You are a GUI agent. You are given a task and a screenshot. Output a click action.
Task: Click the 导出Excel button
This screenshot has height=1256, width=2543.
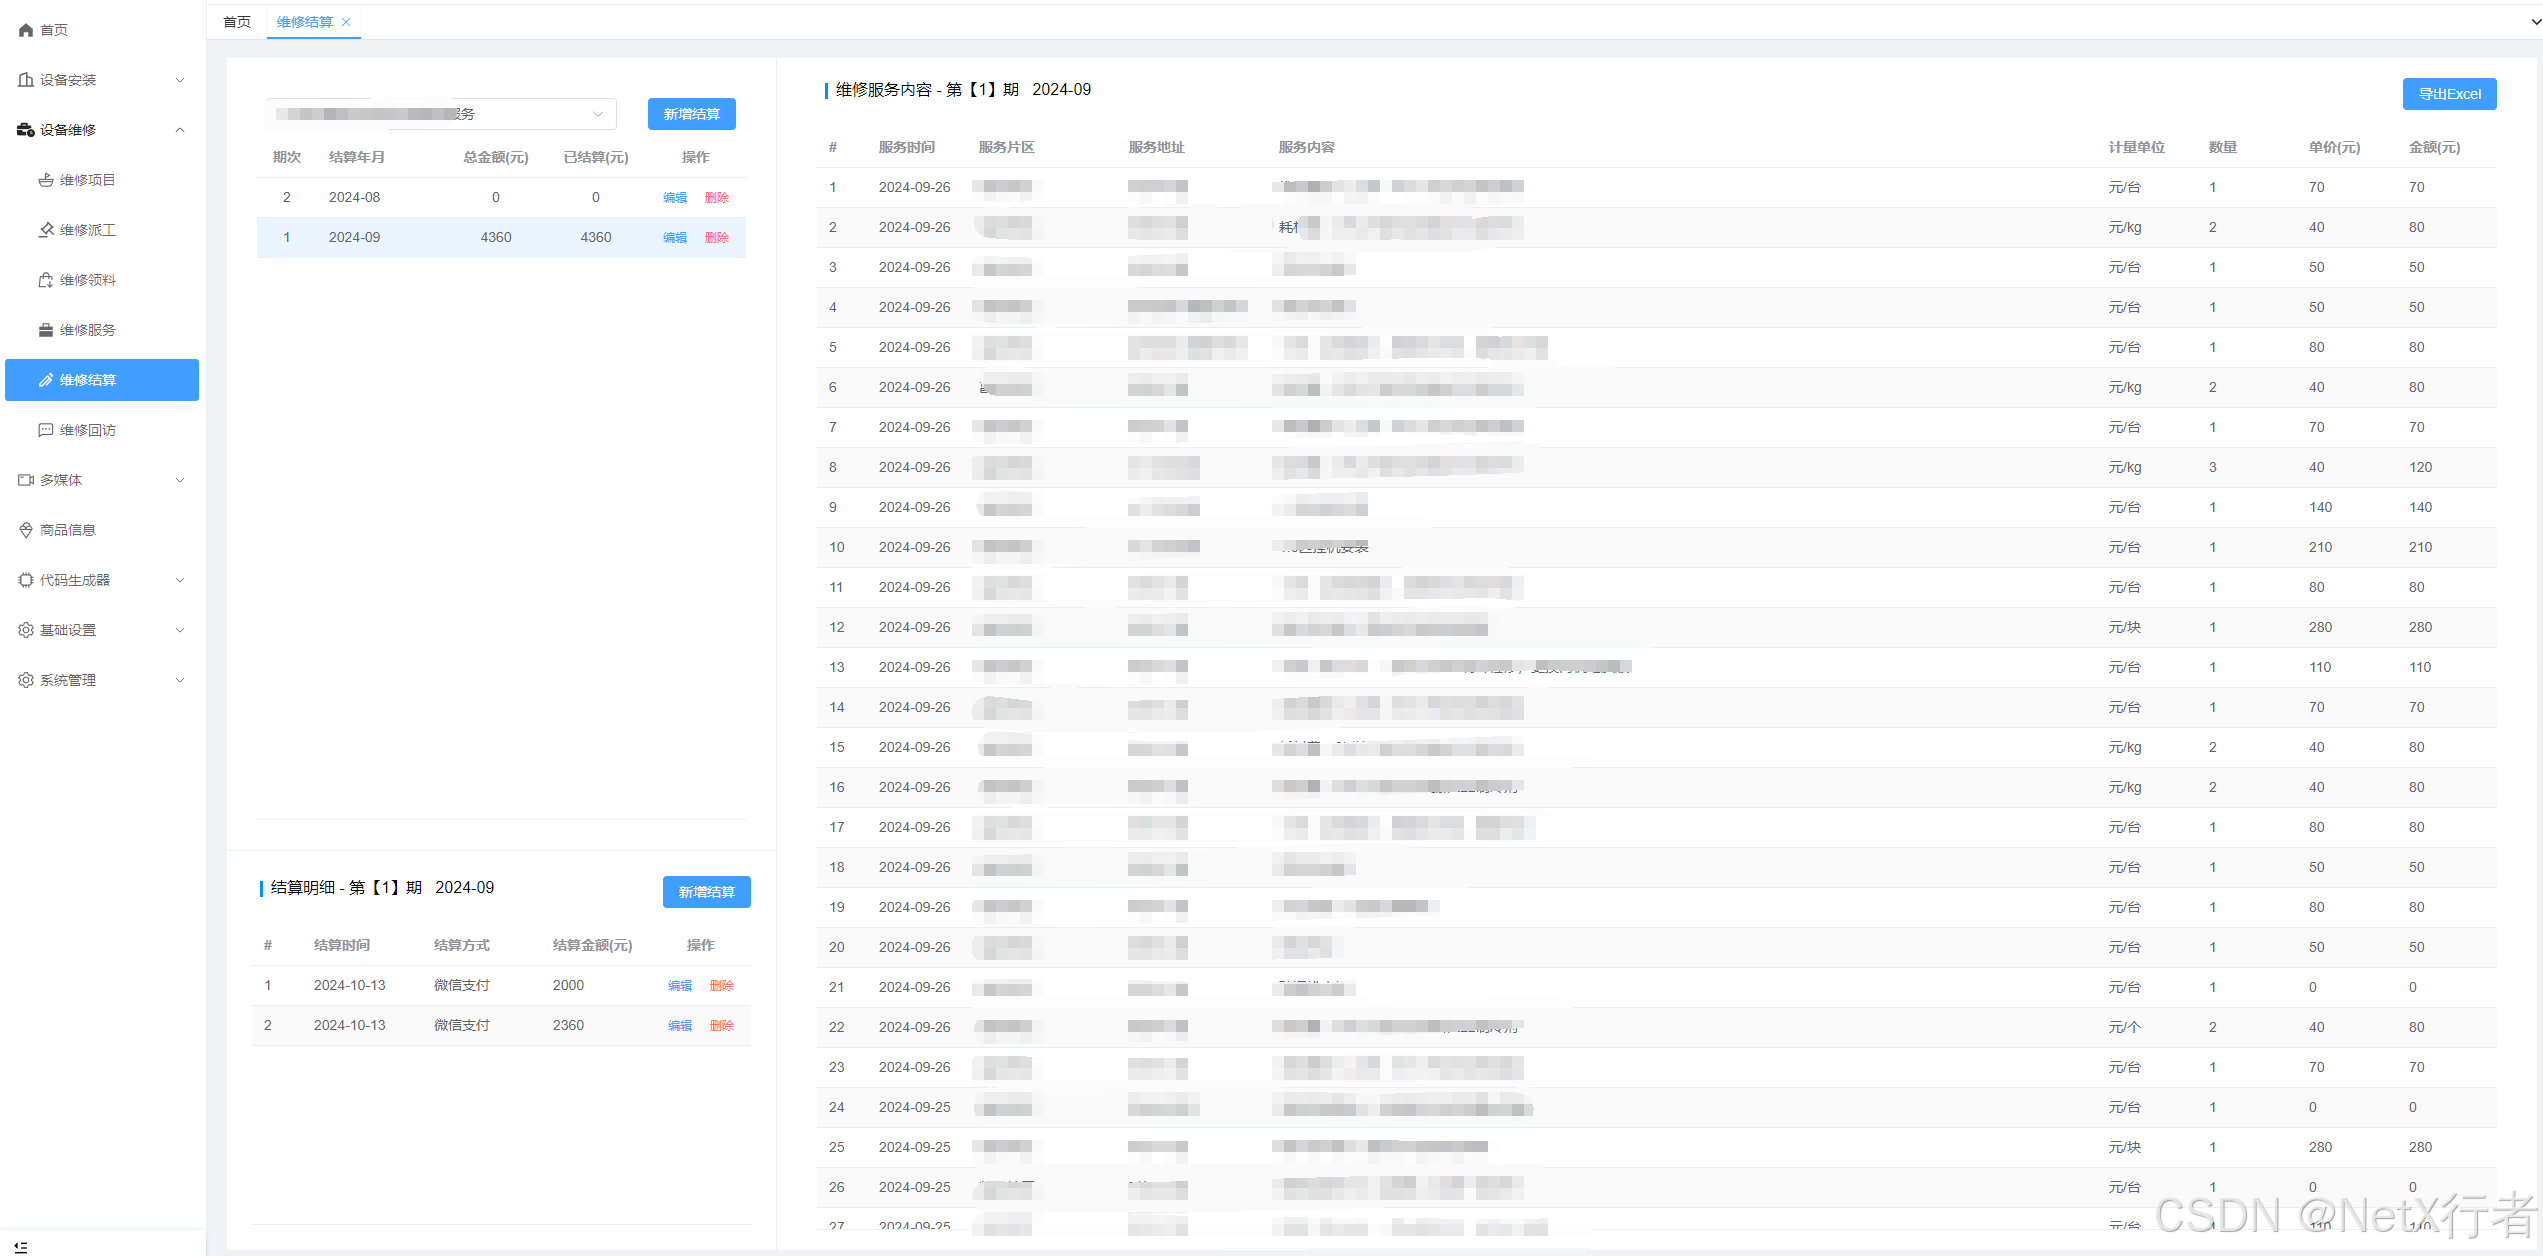[2449, 94]
